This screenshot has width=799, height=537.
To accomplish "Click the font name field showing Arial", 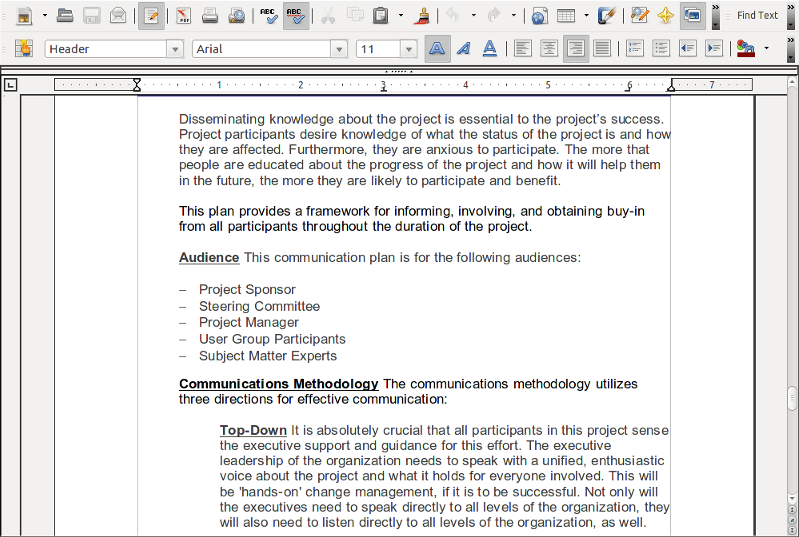I will 261,49.
